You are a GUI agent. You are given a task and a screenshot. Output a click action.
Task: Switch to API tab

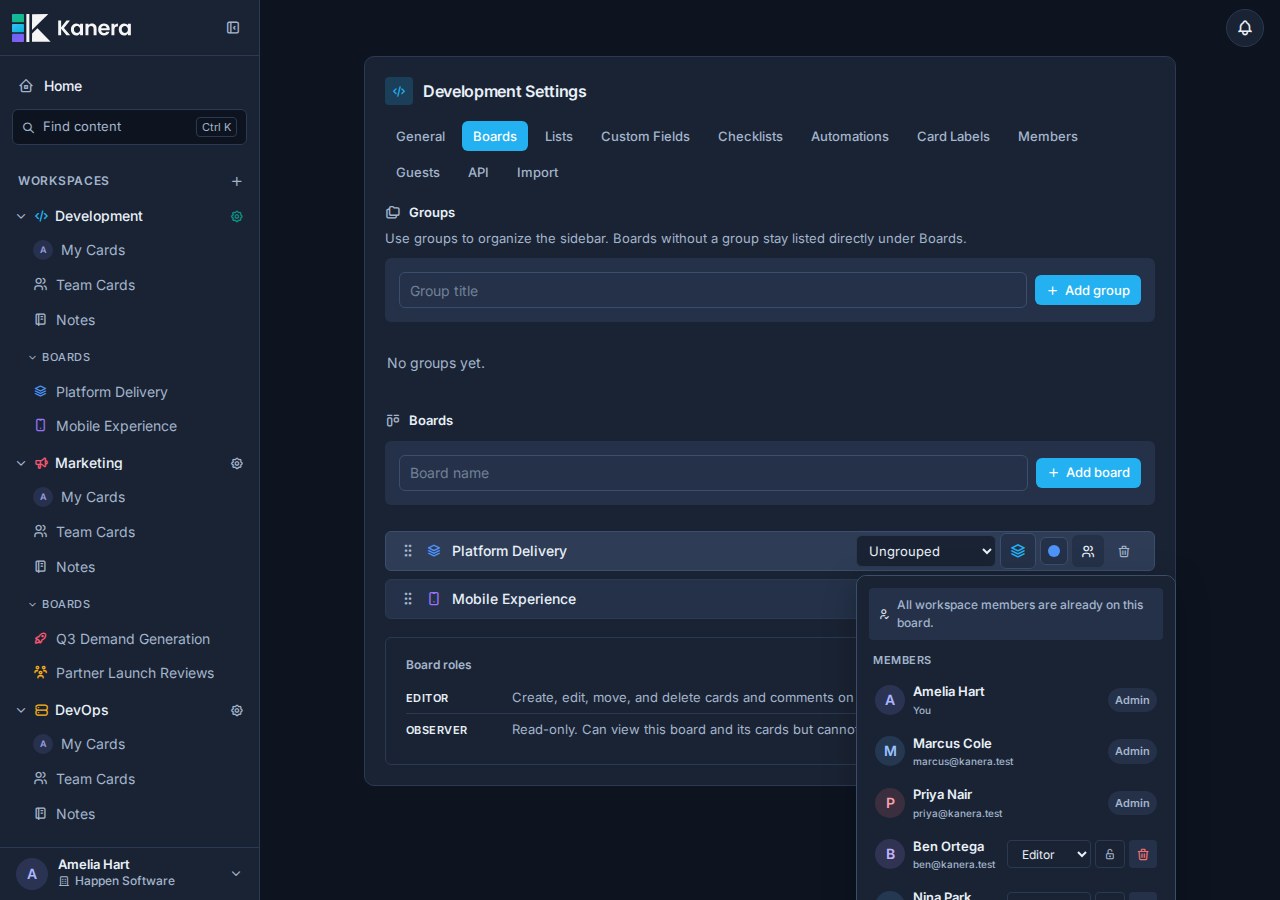tap(478, 172)
